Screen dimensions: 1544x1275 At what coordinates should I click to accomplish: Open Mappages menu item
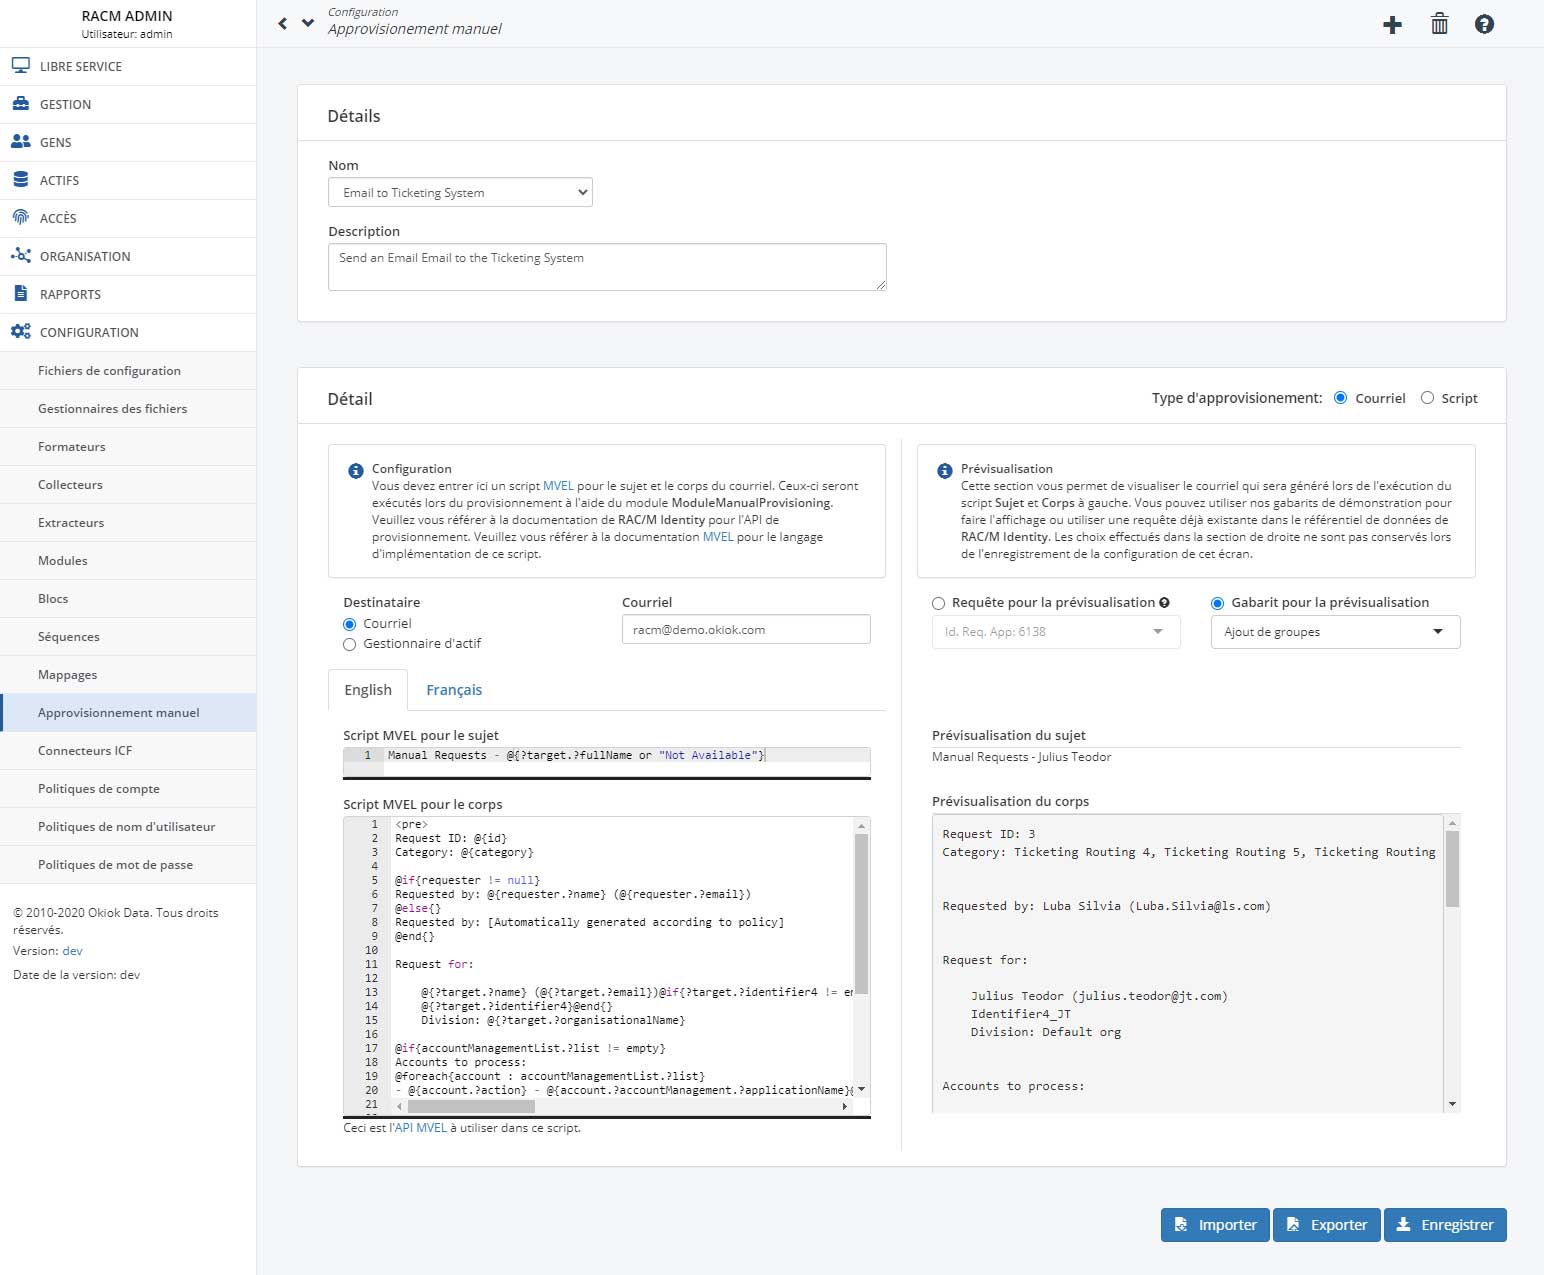click(x=128, y=674)
